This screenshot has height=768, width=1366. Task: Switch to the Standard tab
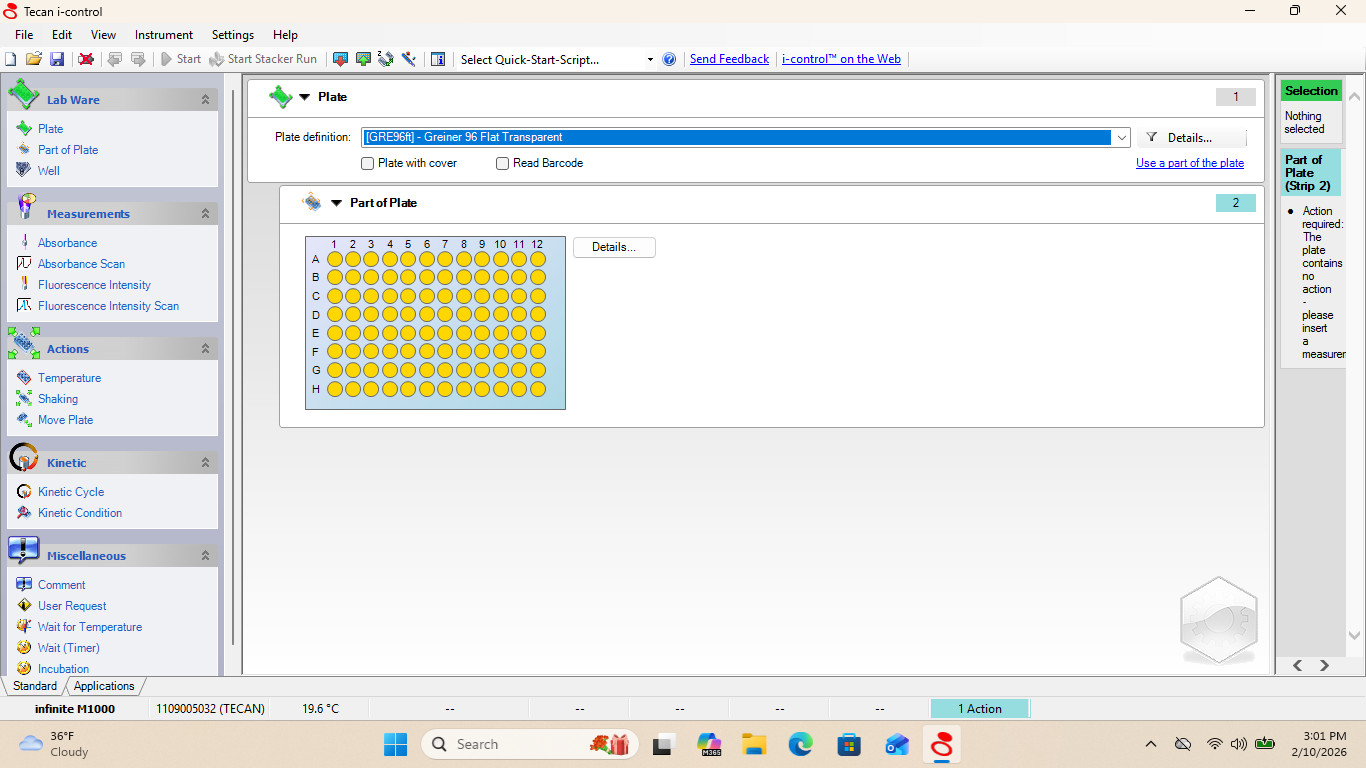point(35,686)
